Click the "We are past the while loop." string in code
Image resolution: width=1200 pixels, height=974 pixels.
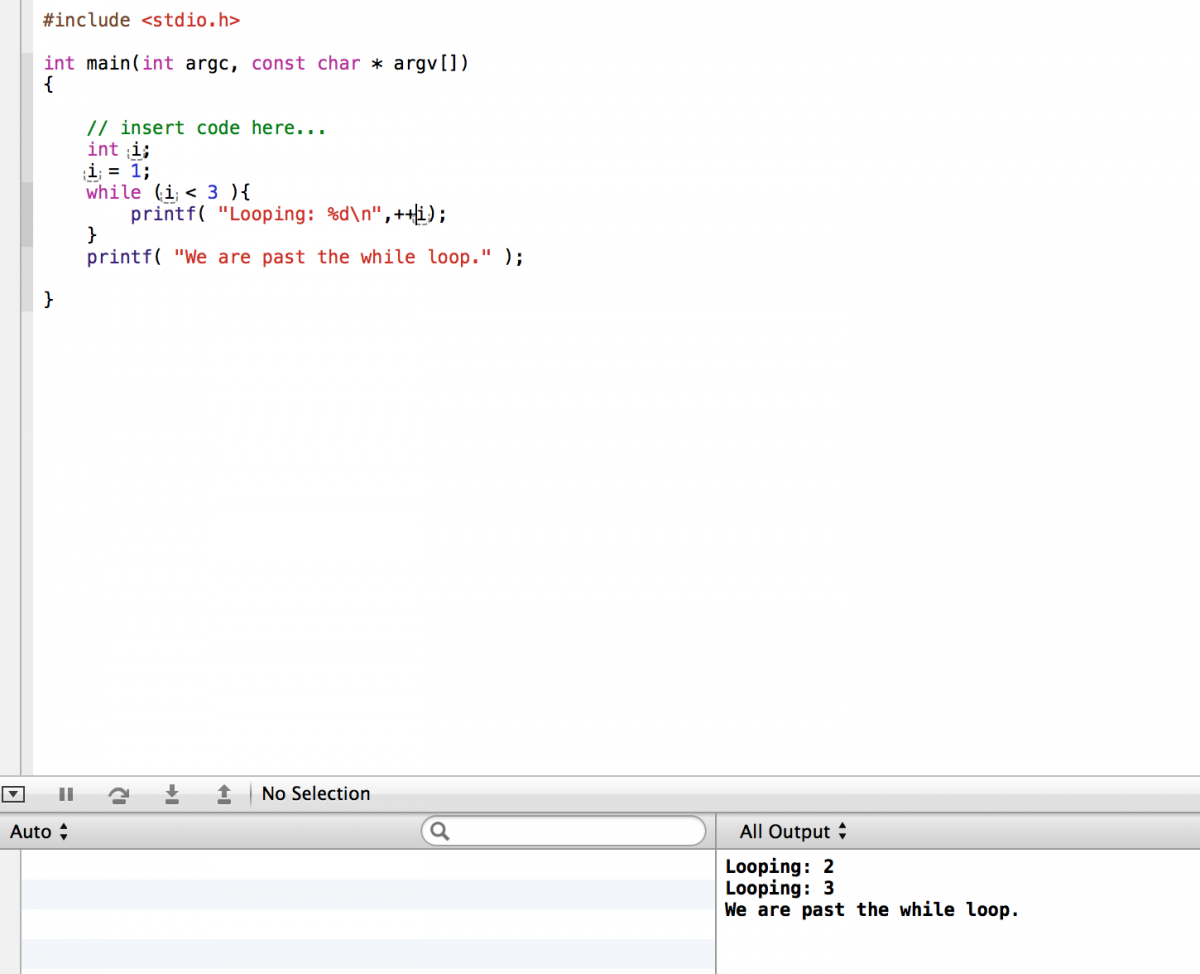click(x=333, y=257)
